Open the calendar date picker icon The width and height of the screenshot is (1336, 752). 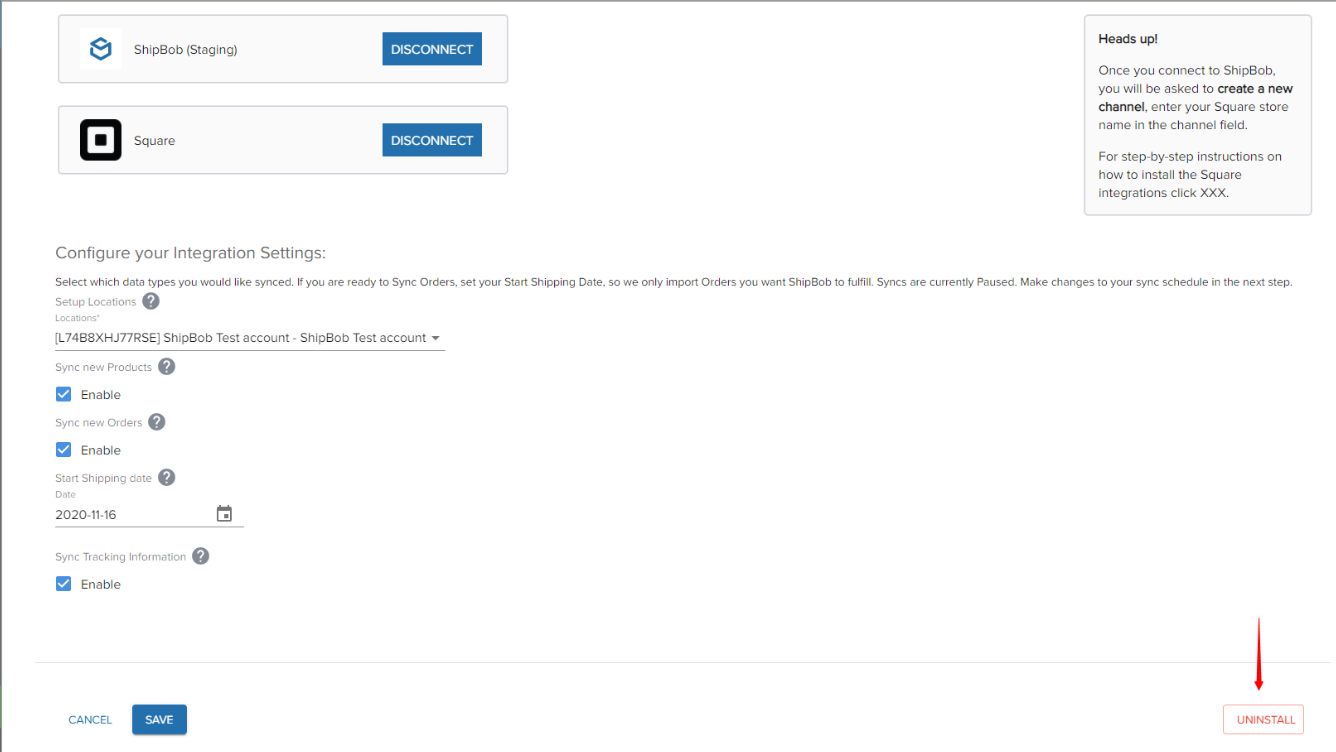pyautogui.click(x=224, y=514)
